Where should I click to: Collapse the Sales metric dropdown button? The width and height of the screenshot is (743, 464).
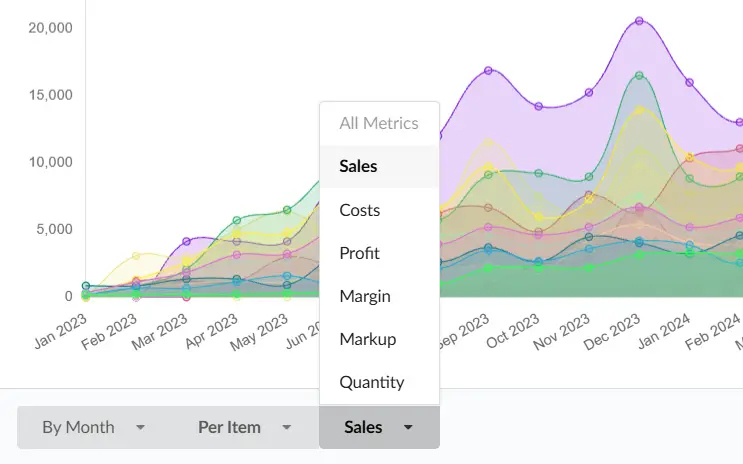pyautogui.click(x=379, y=427)
